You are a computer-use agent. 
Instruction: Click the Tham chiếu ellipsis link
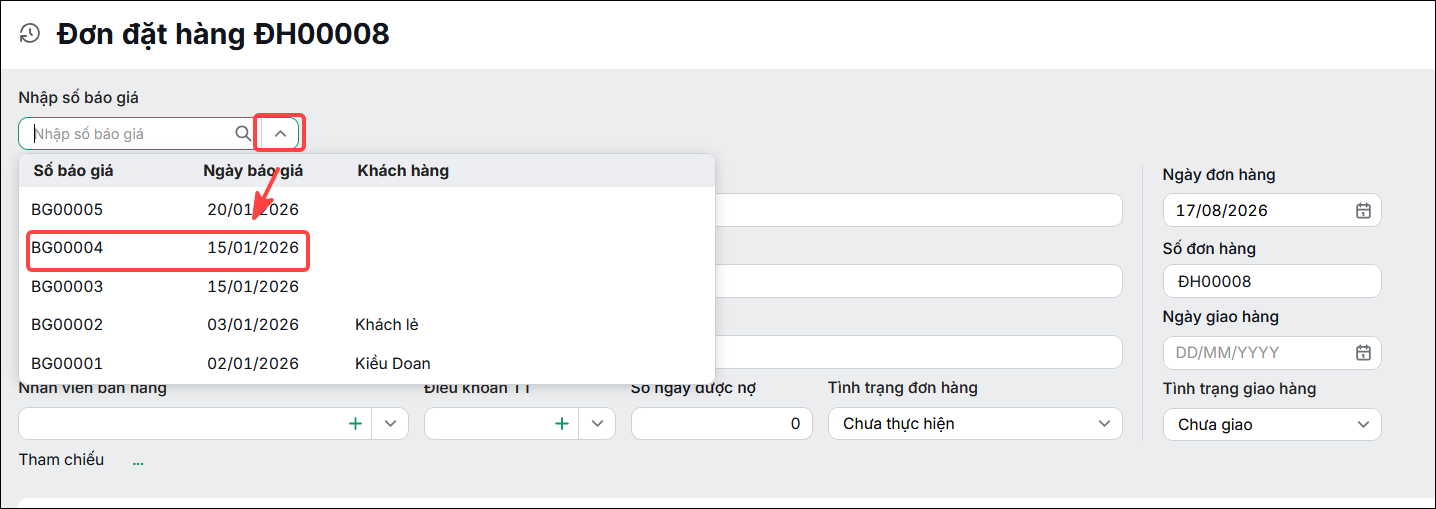click(138, 462)
